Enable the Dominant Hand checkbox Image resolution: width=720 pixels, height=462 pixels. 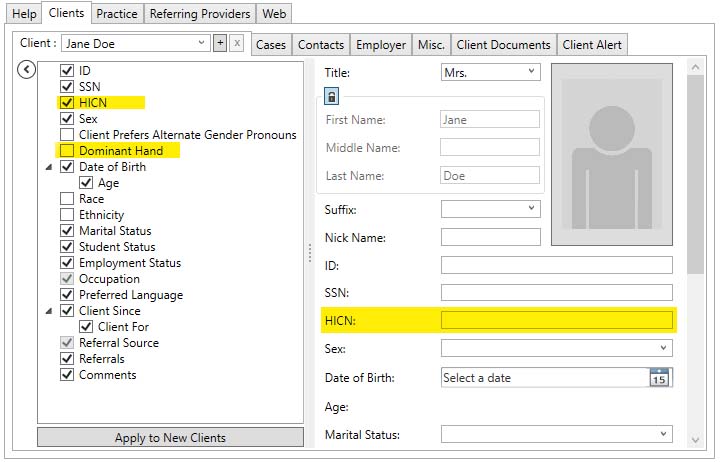click(67, 151)
